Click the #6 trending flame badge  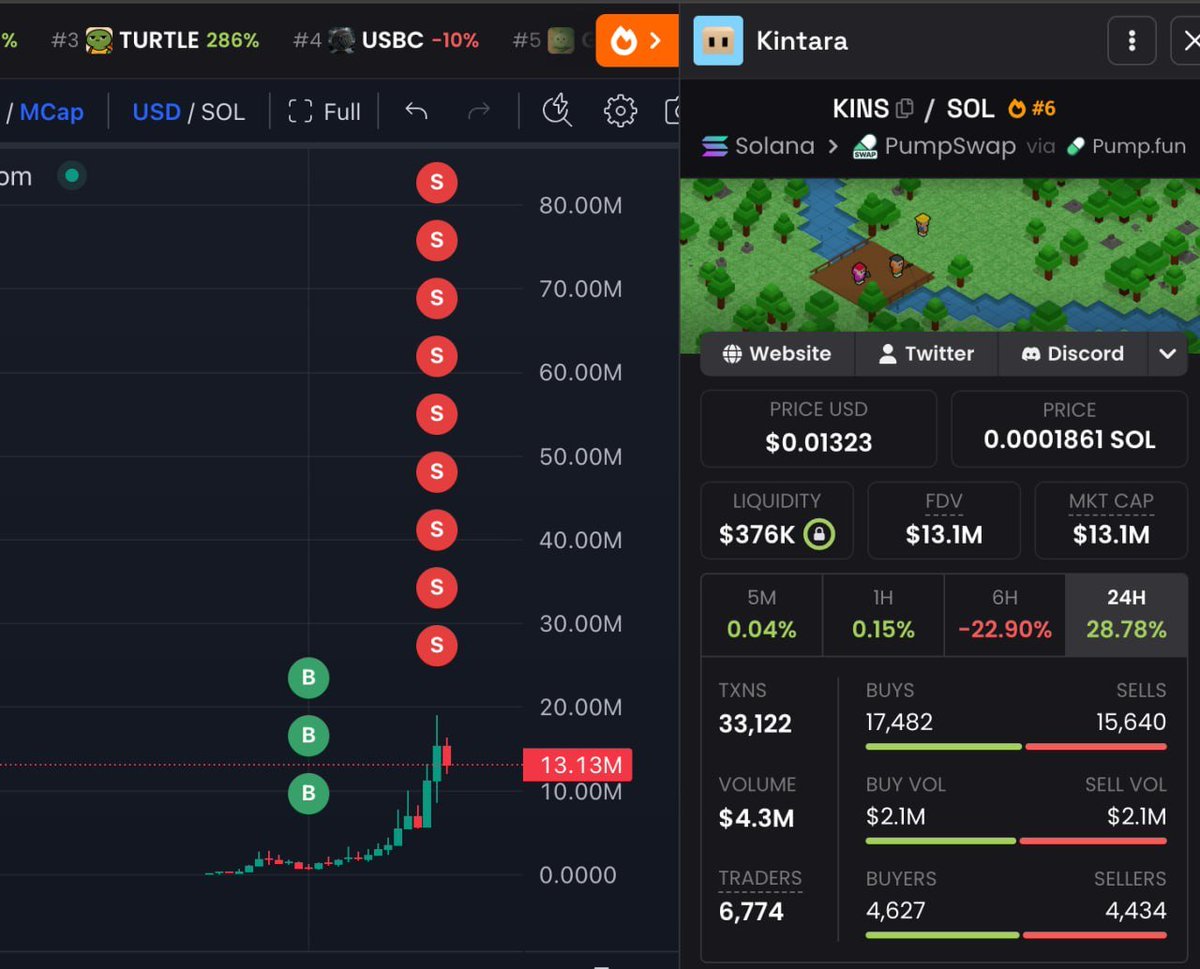(1031, 108)
